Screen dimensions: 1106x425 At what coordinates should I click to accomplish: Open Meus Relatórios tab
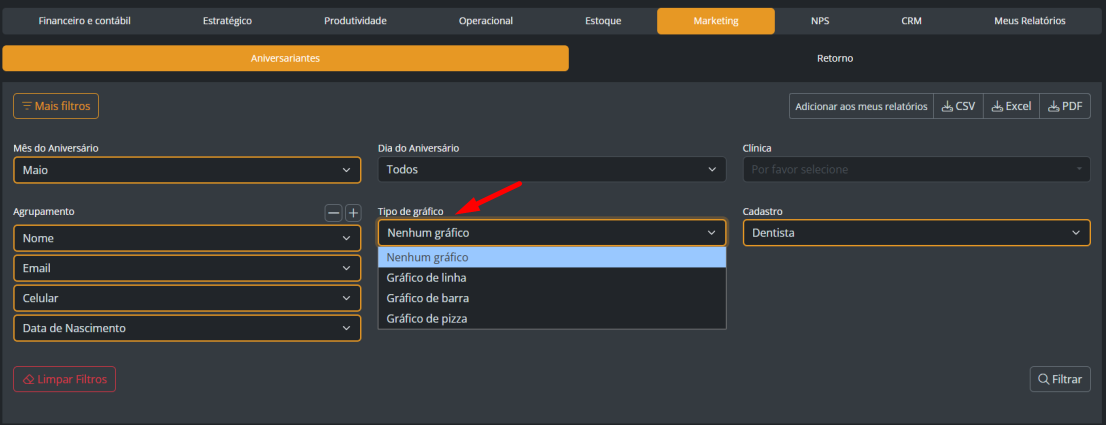tap(1030, 21)
